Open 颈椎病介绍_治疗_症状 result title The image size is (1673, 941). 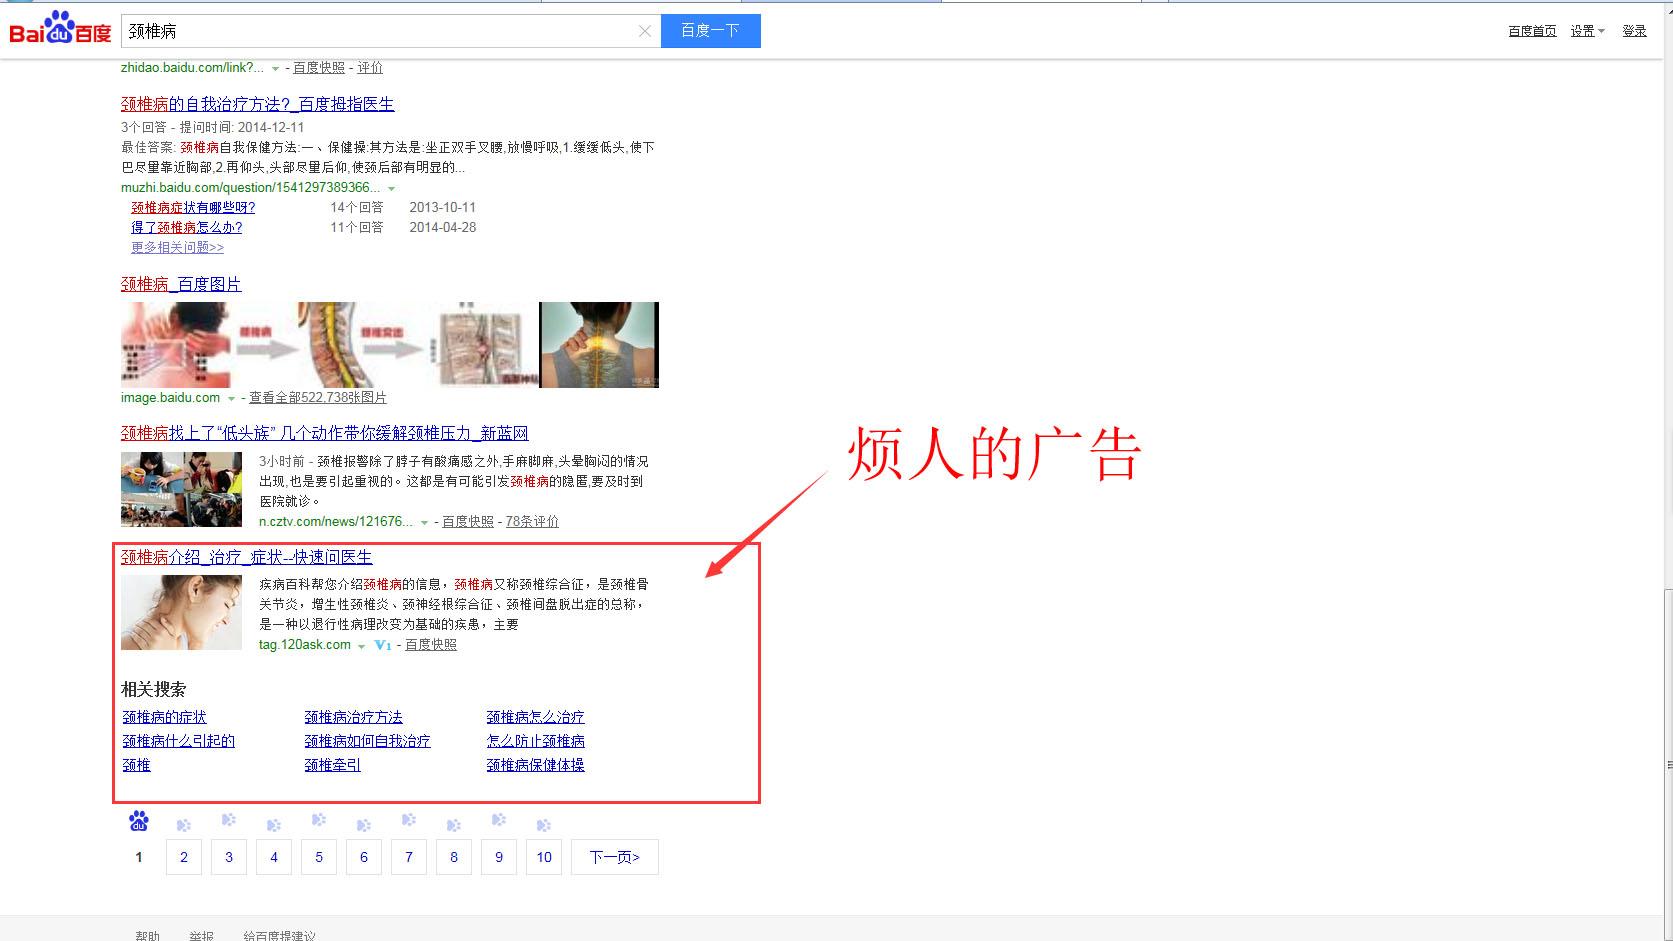click(246, 557)
